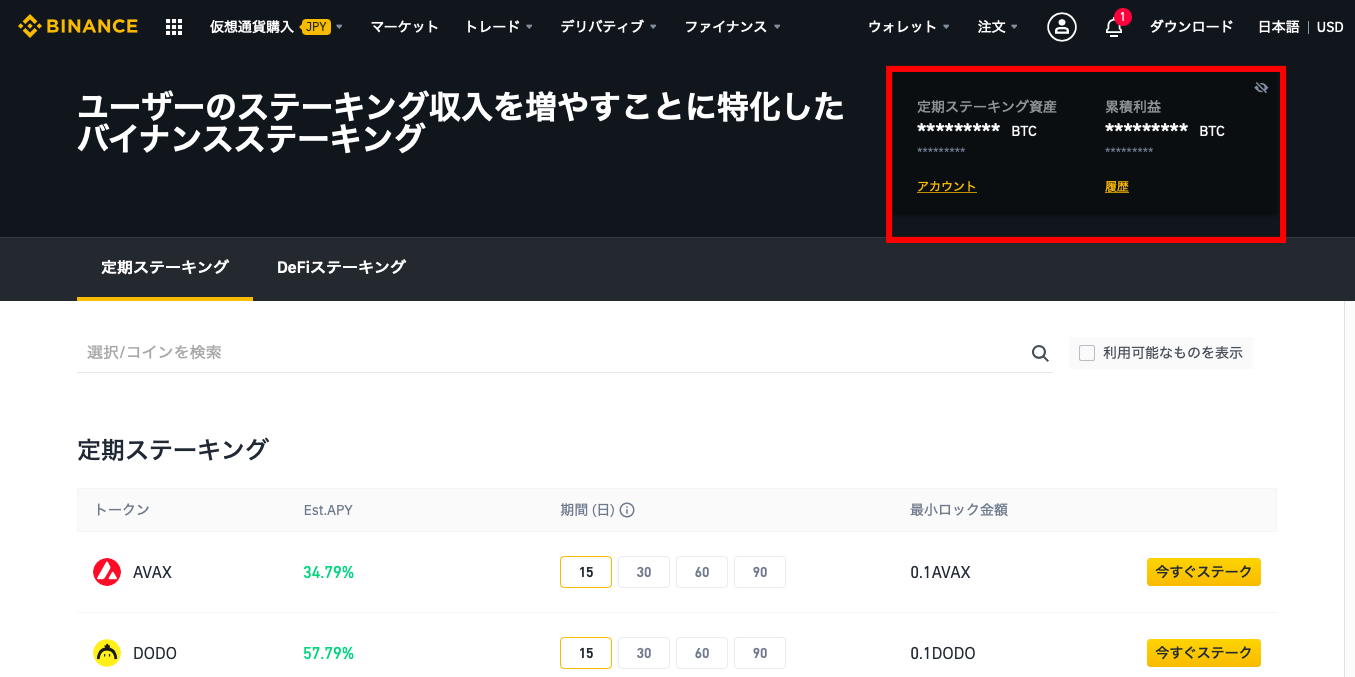This screenshot has width=1355, height=677.
Task: Click the AVAX 34.79% APY value
Action: click(329, 573)
